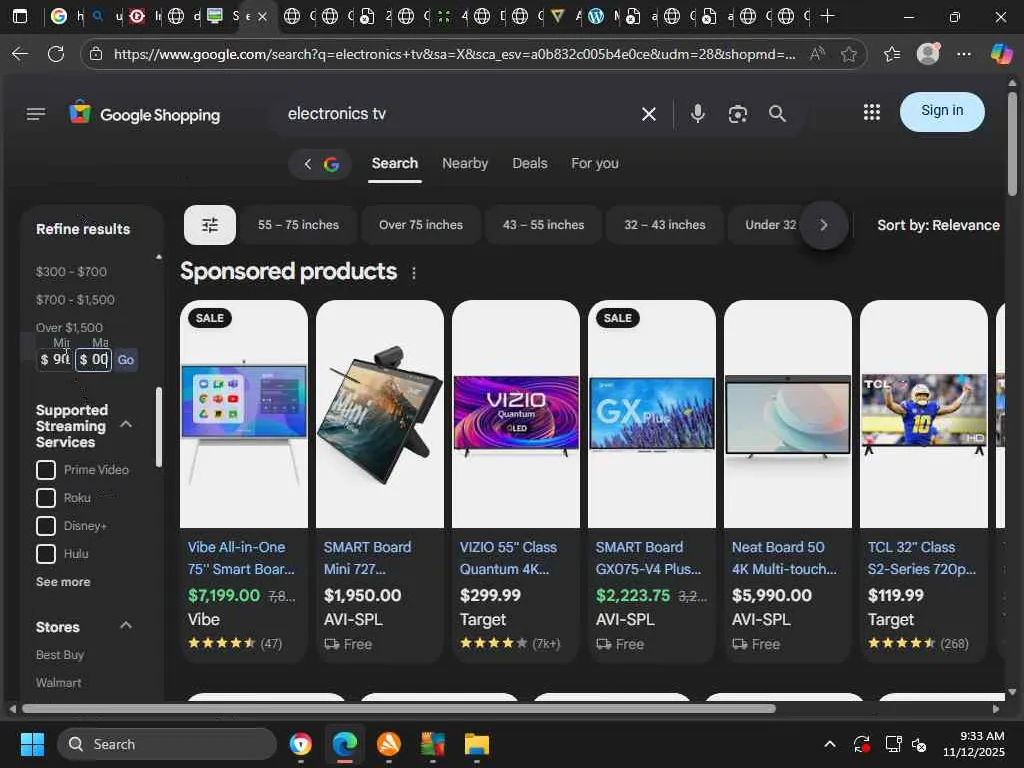Image resolution: width=1024 pixels, height=768 pixels.
Task: Open Vibe All-in-One 75" Smart Board thumbnail
Action: pos(244,414)
